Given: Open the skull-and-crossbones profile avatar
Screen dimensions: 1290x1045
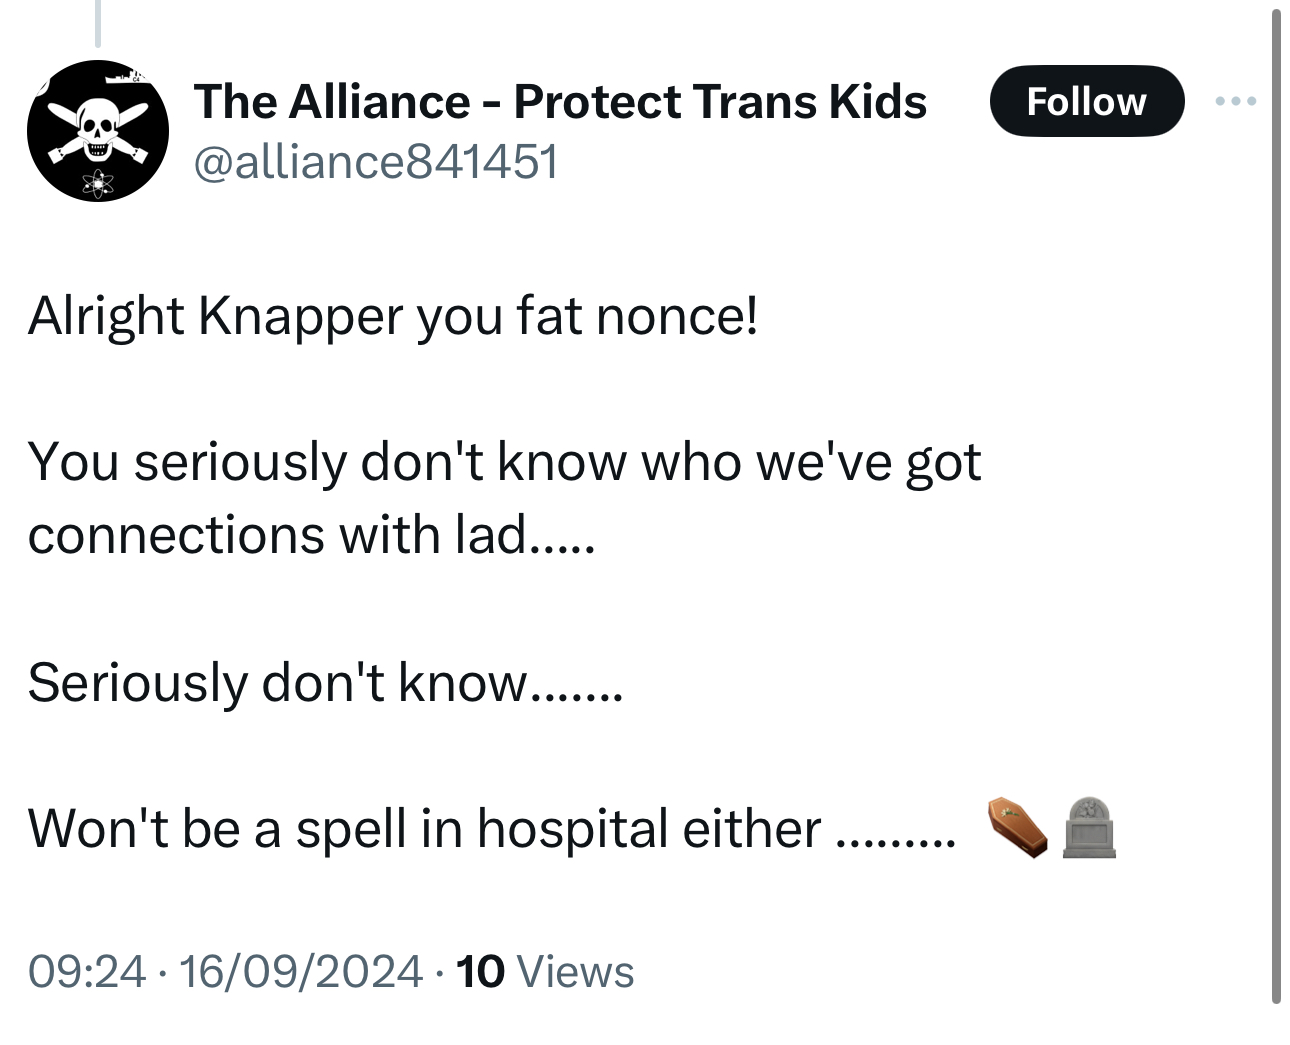Looking at the screenshot, I should 97,131.
